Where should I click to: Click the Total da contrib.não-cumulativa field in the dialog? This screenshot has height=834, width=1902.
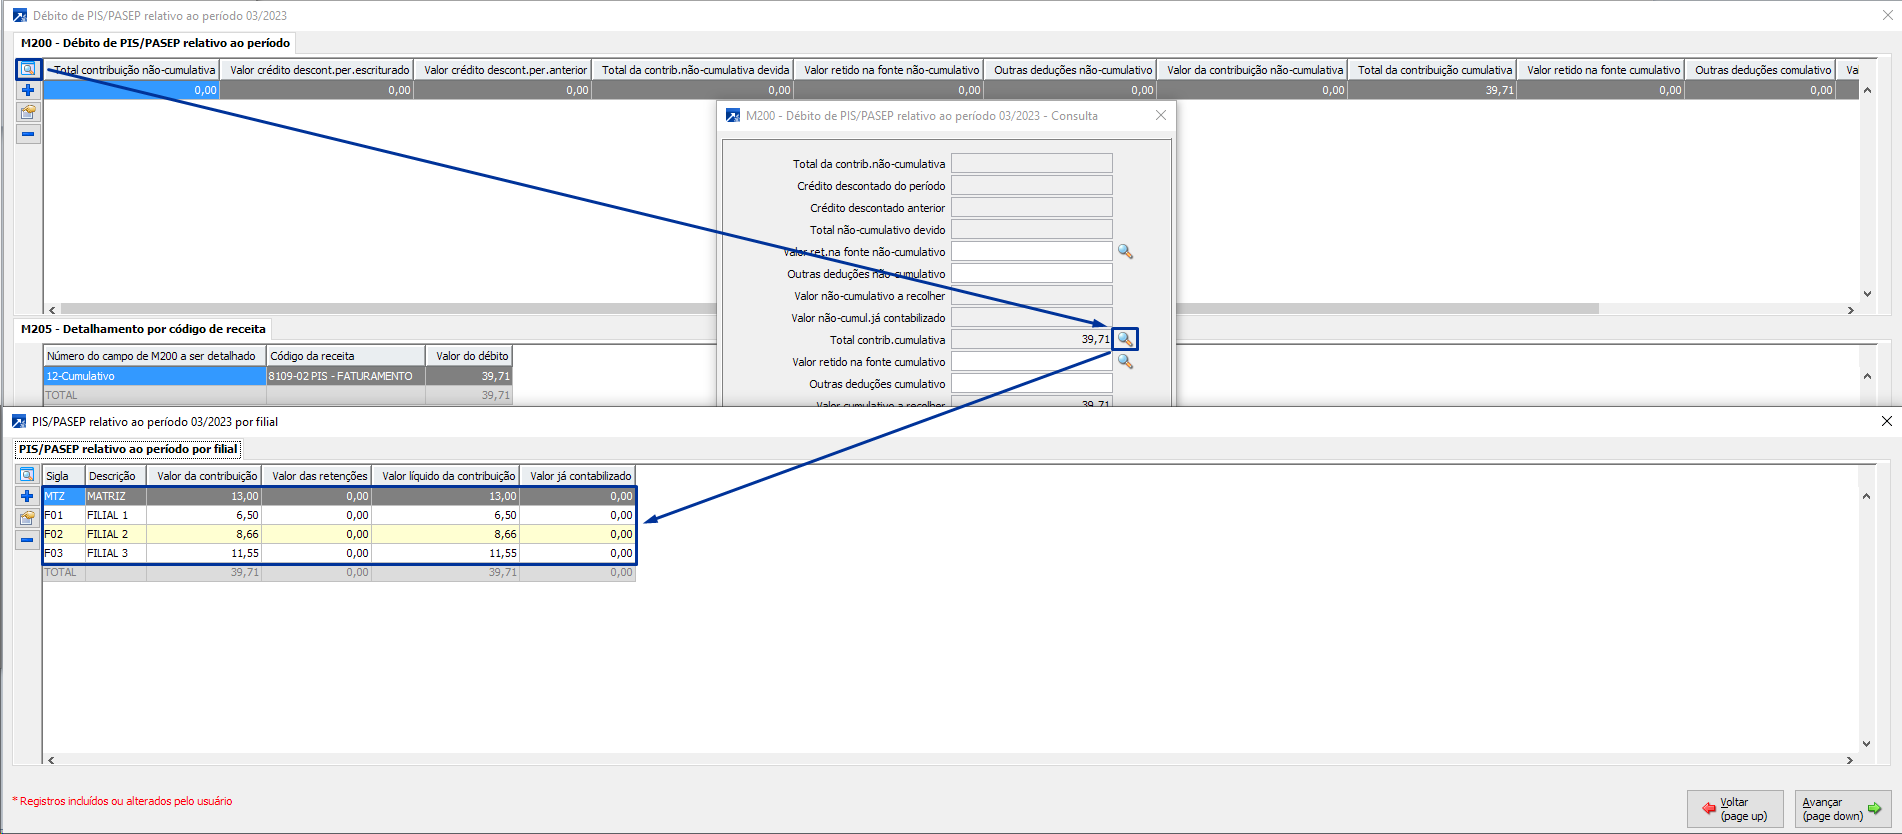click(x=1032, y=164)
